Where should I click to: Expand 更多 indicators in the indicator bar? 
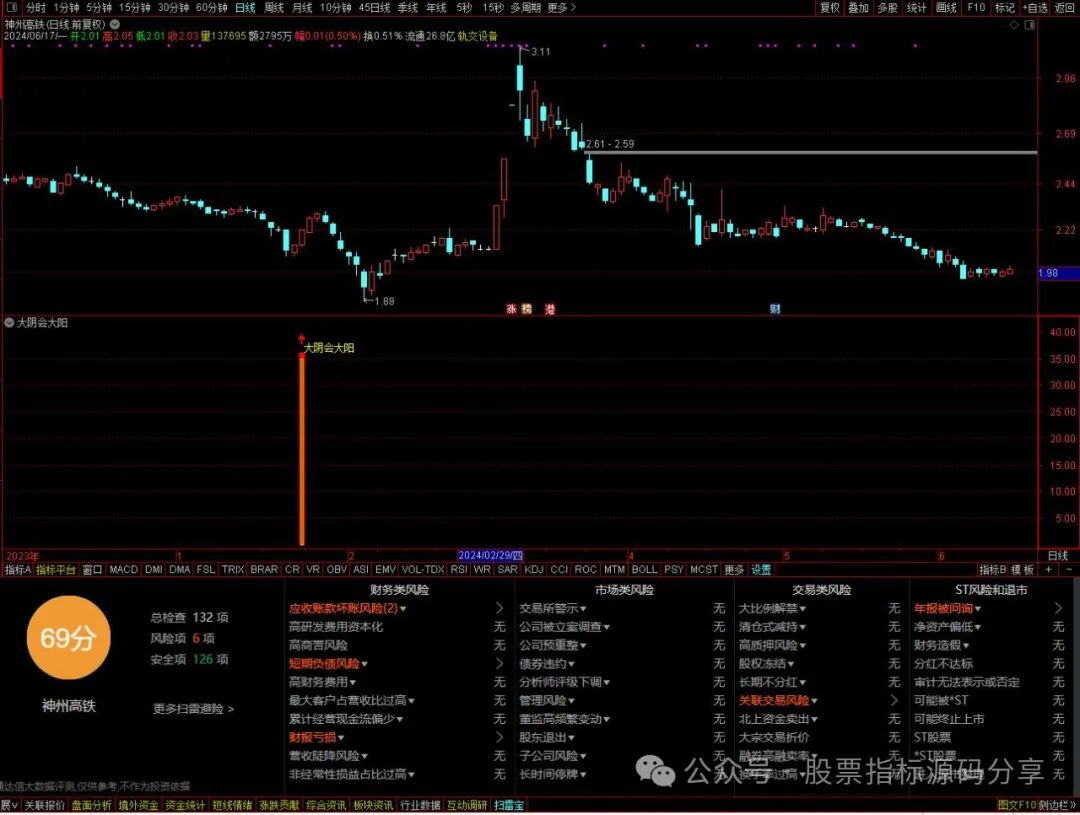734,570
